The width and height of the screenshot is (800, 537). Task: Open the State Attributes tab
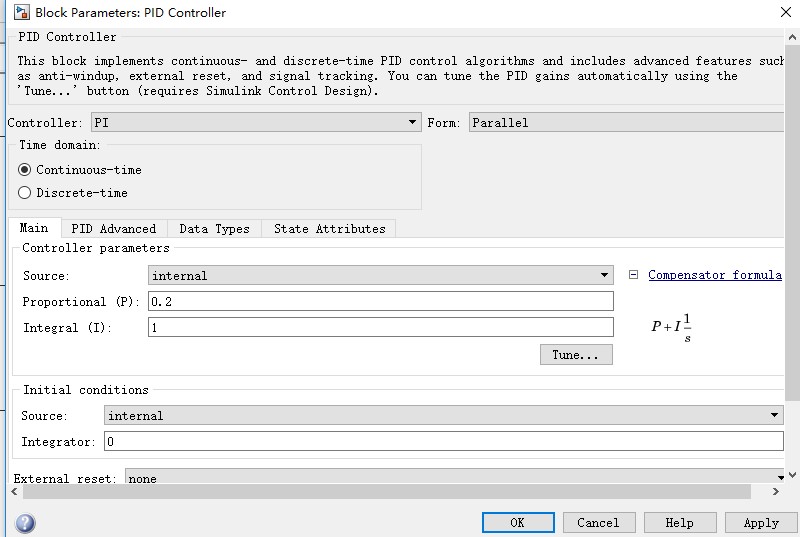click(x=329, y=229)
